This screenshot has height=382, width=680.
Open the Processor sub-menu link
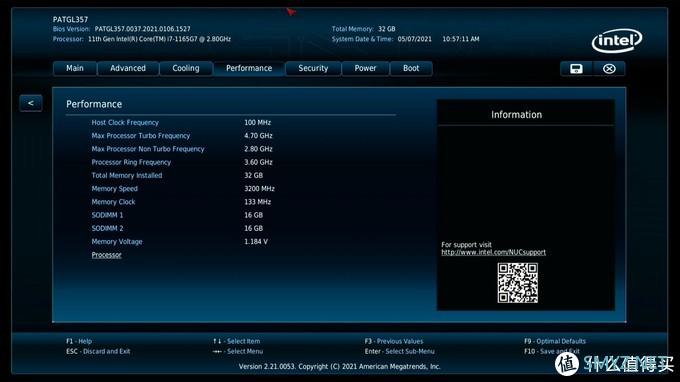click(x=106, y=255)
